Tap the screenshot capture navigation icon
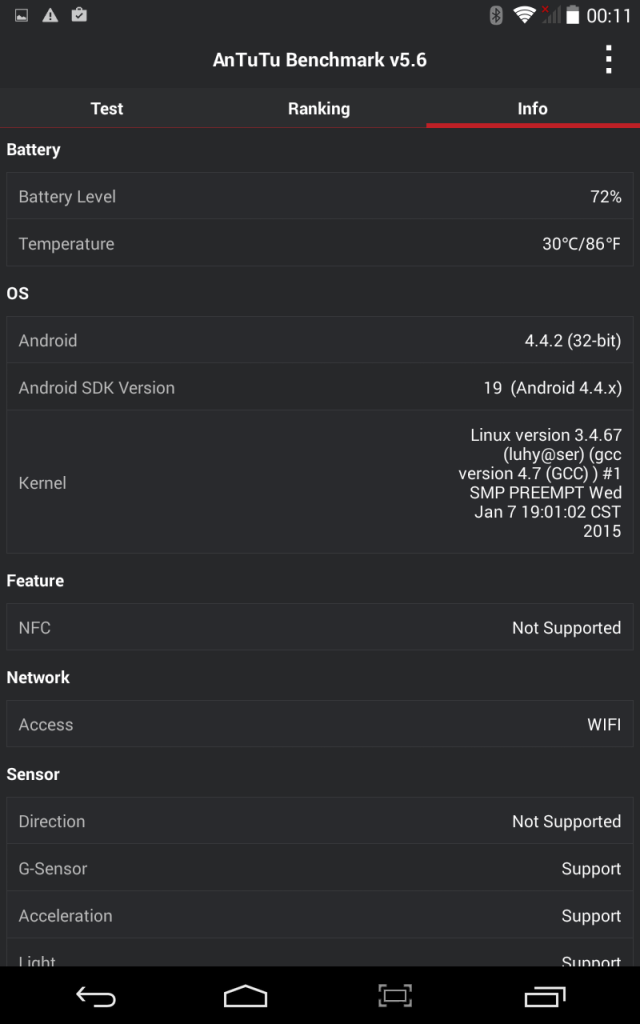The height and width of the screenshot is (1024, 640). coord(395,996)
